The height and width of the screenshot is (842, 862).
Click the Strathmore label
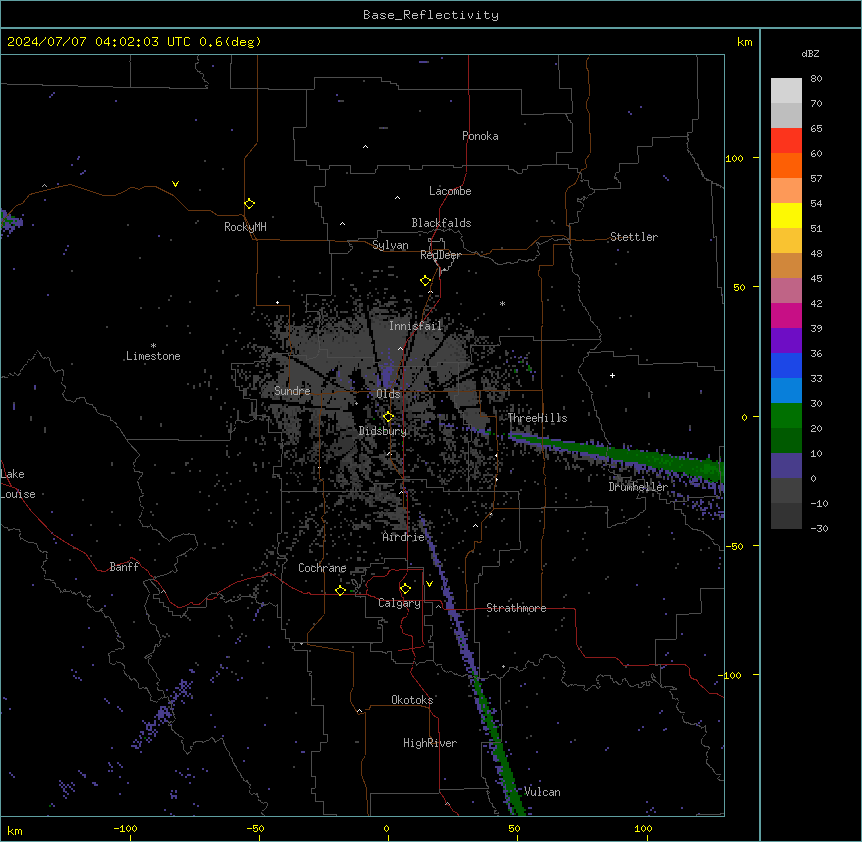pos(516,608)
